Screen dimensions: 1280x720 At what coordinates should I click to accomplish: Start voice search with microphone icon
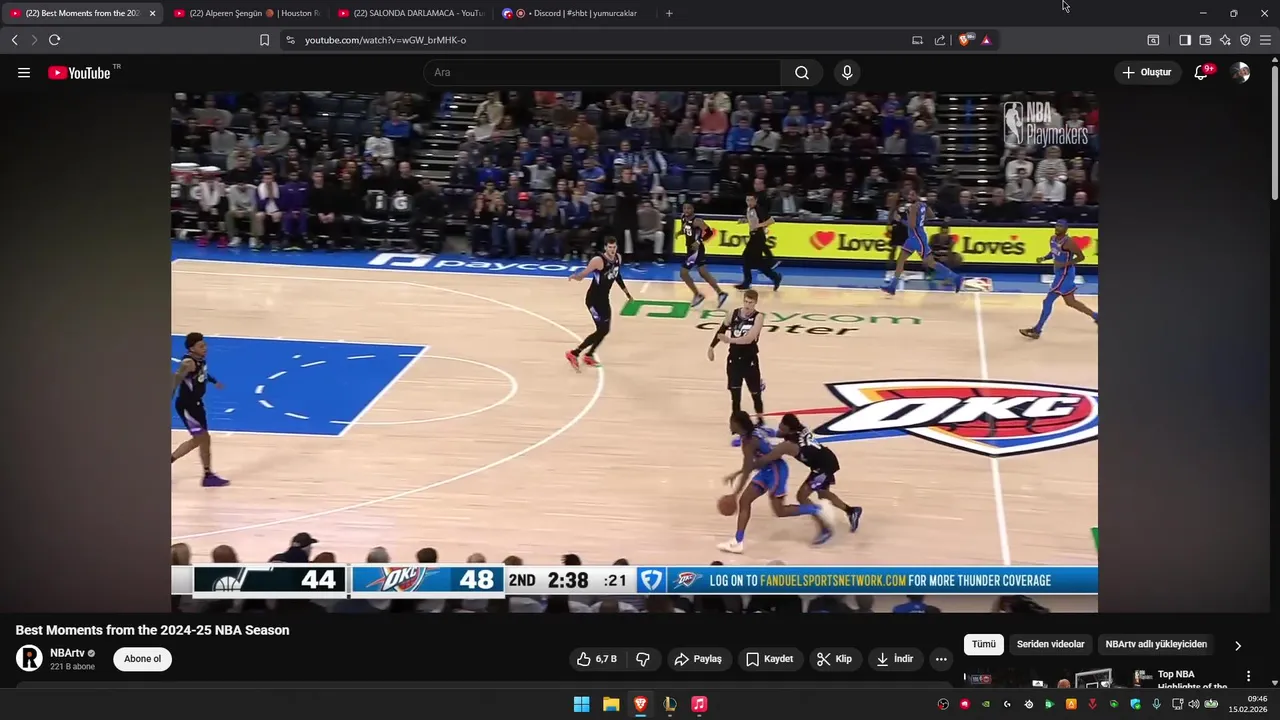pyautogui.click(x=847, y=73)
